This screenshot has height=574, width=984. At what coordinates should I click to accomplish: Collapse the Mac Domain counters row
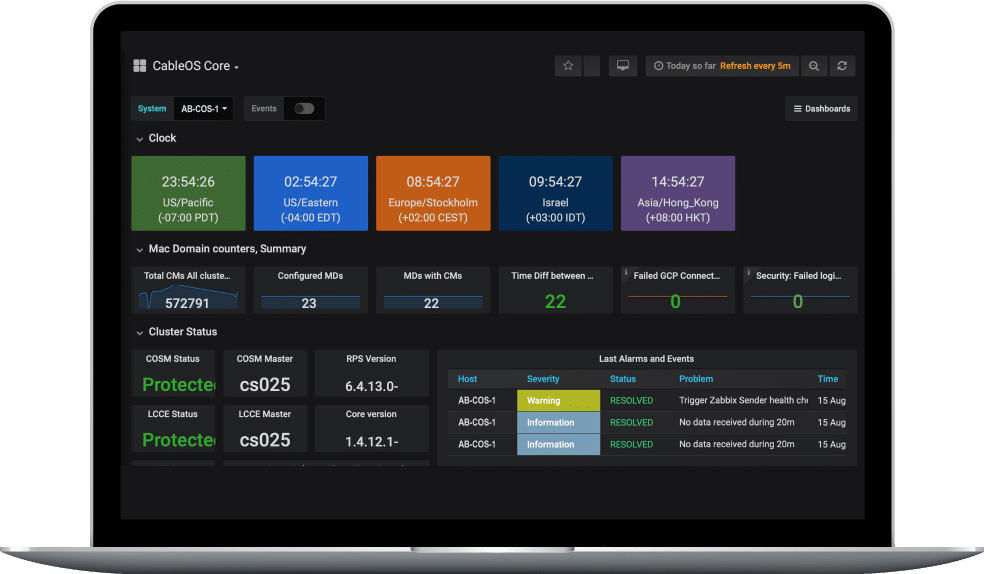pyautogui.click(x=221, y=249)
